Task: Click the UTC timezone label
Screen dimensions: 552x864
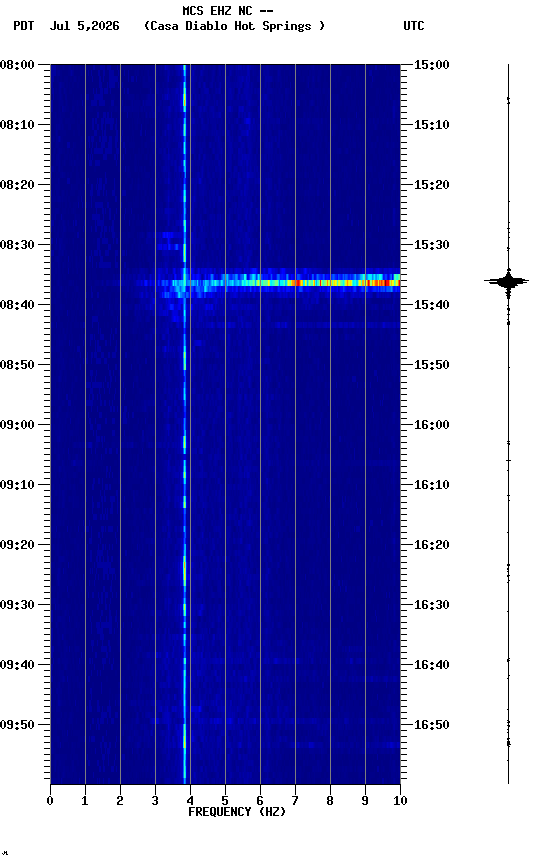Action: click(x=414, y=26)
